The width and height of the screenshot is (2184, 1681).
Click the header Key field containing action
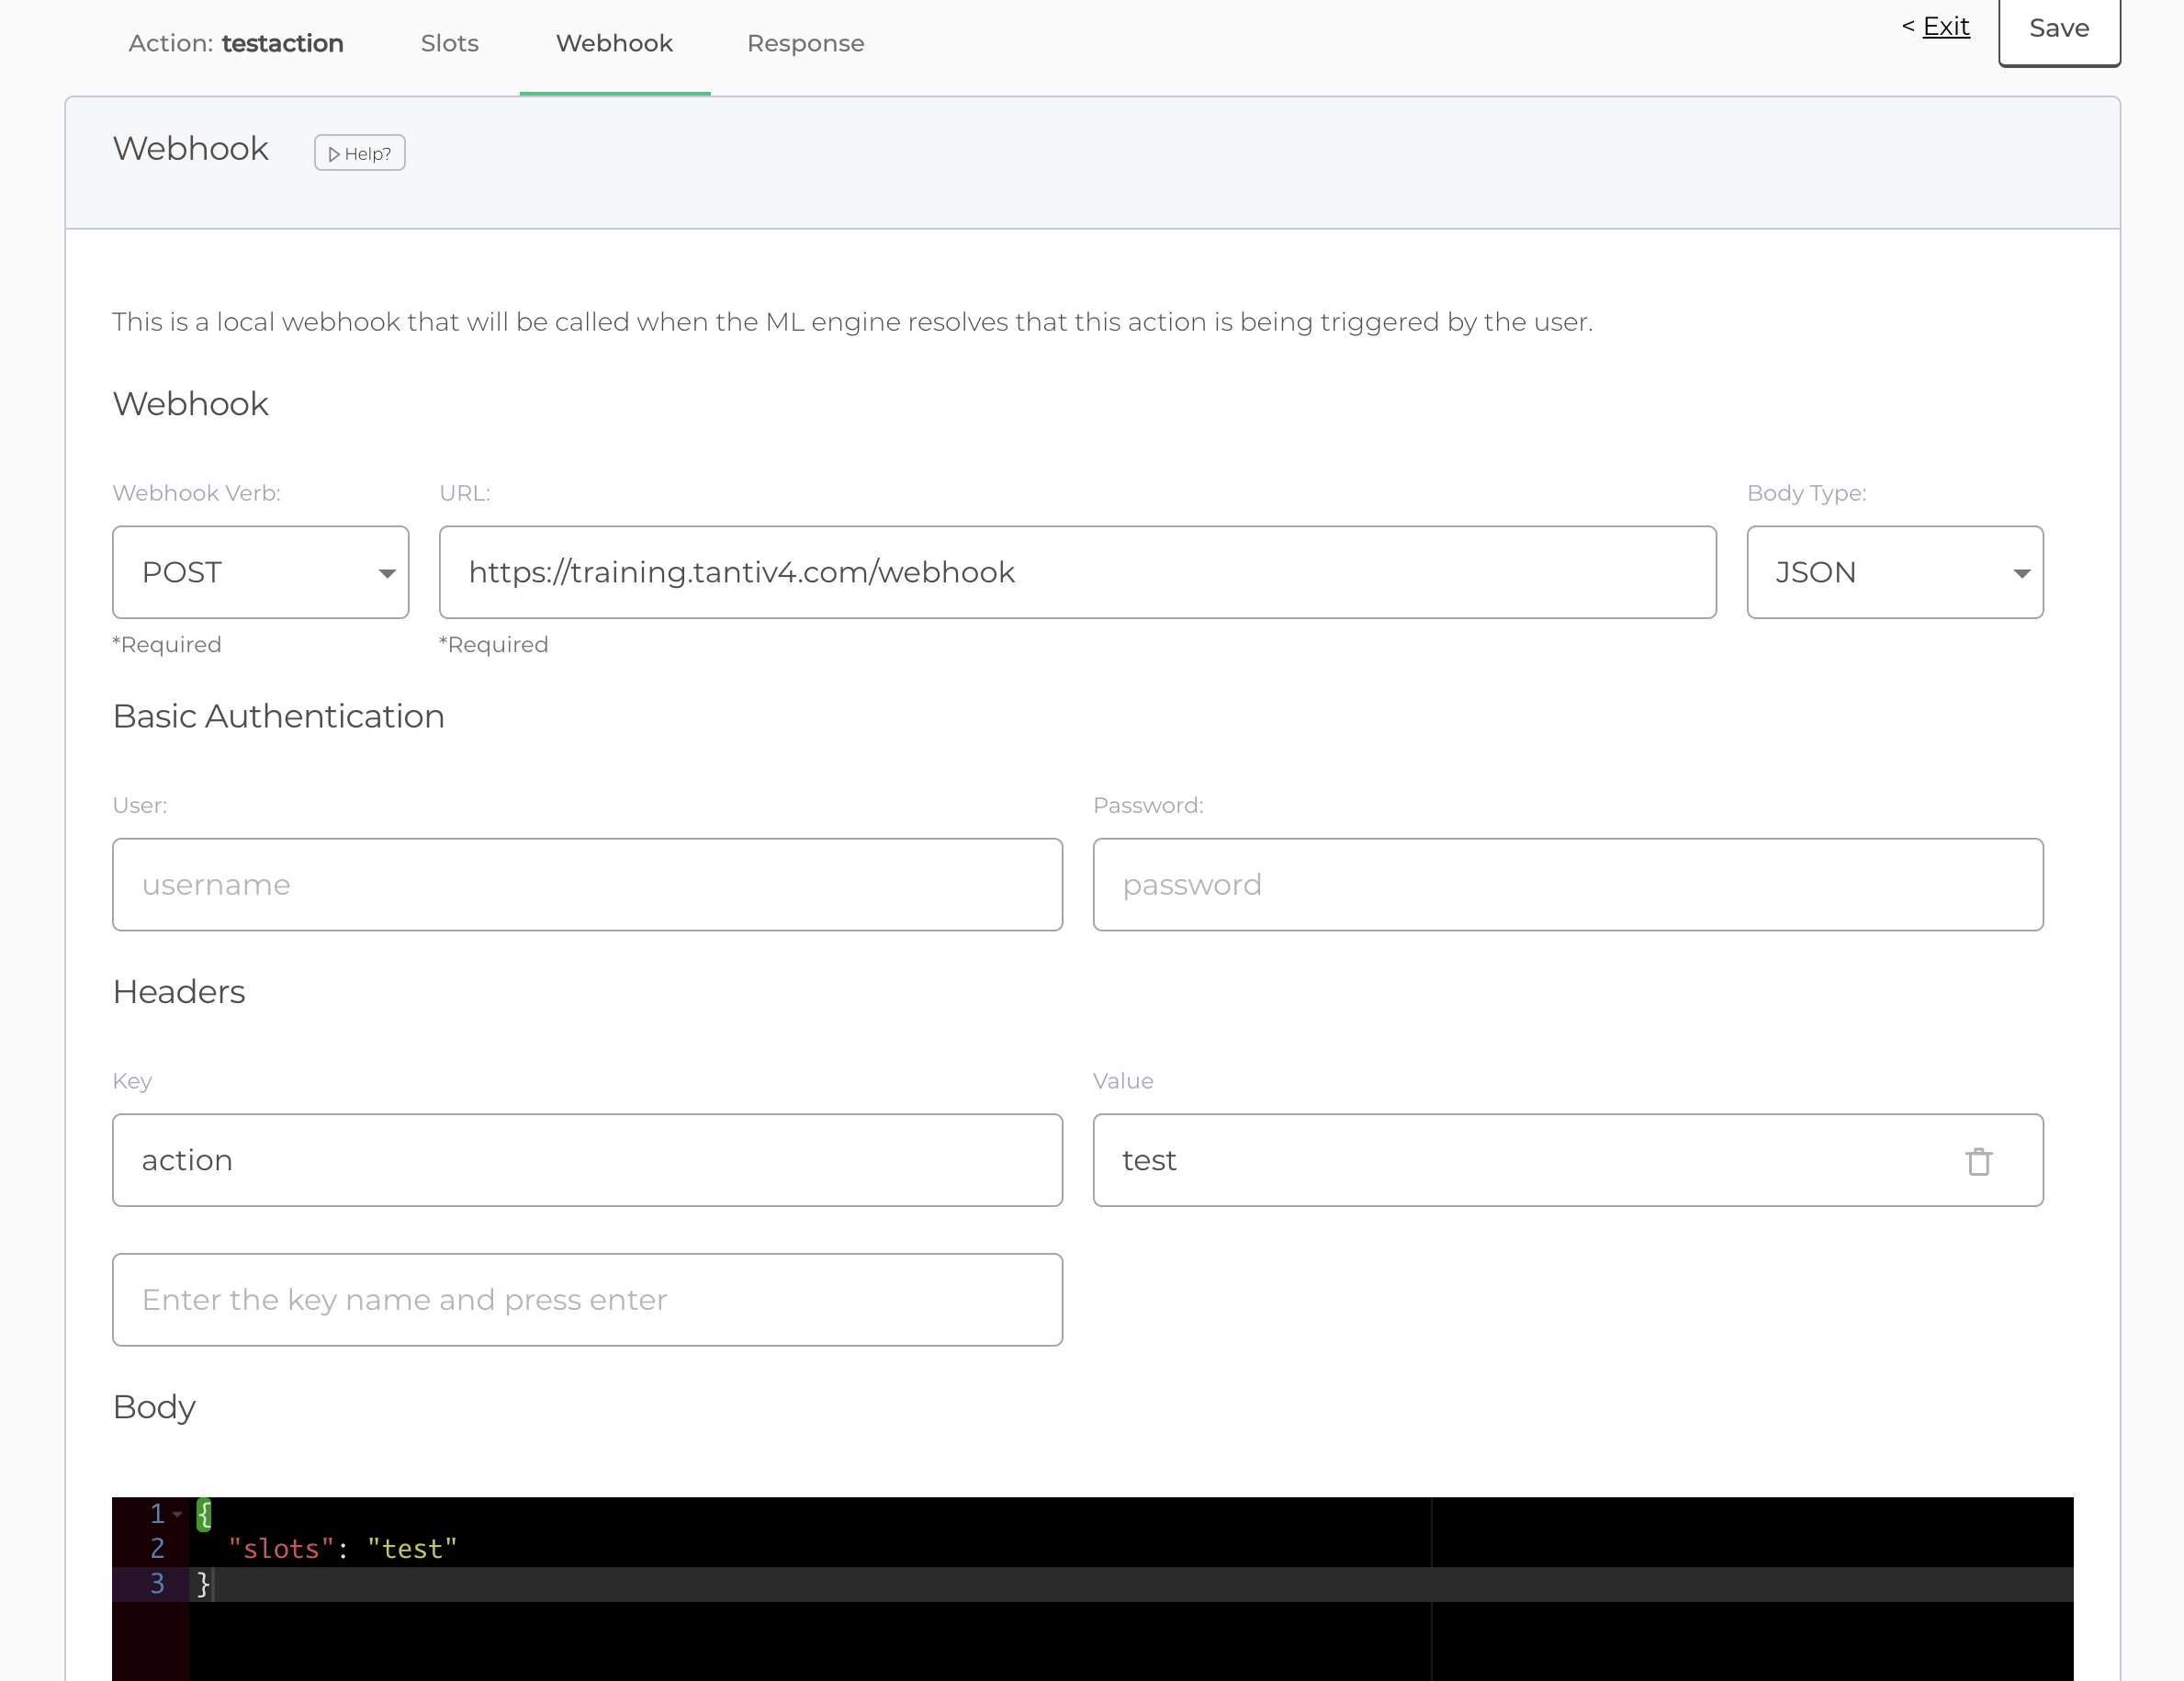[x=587, y=1160]
